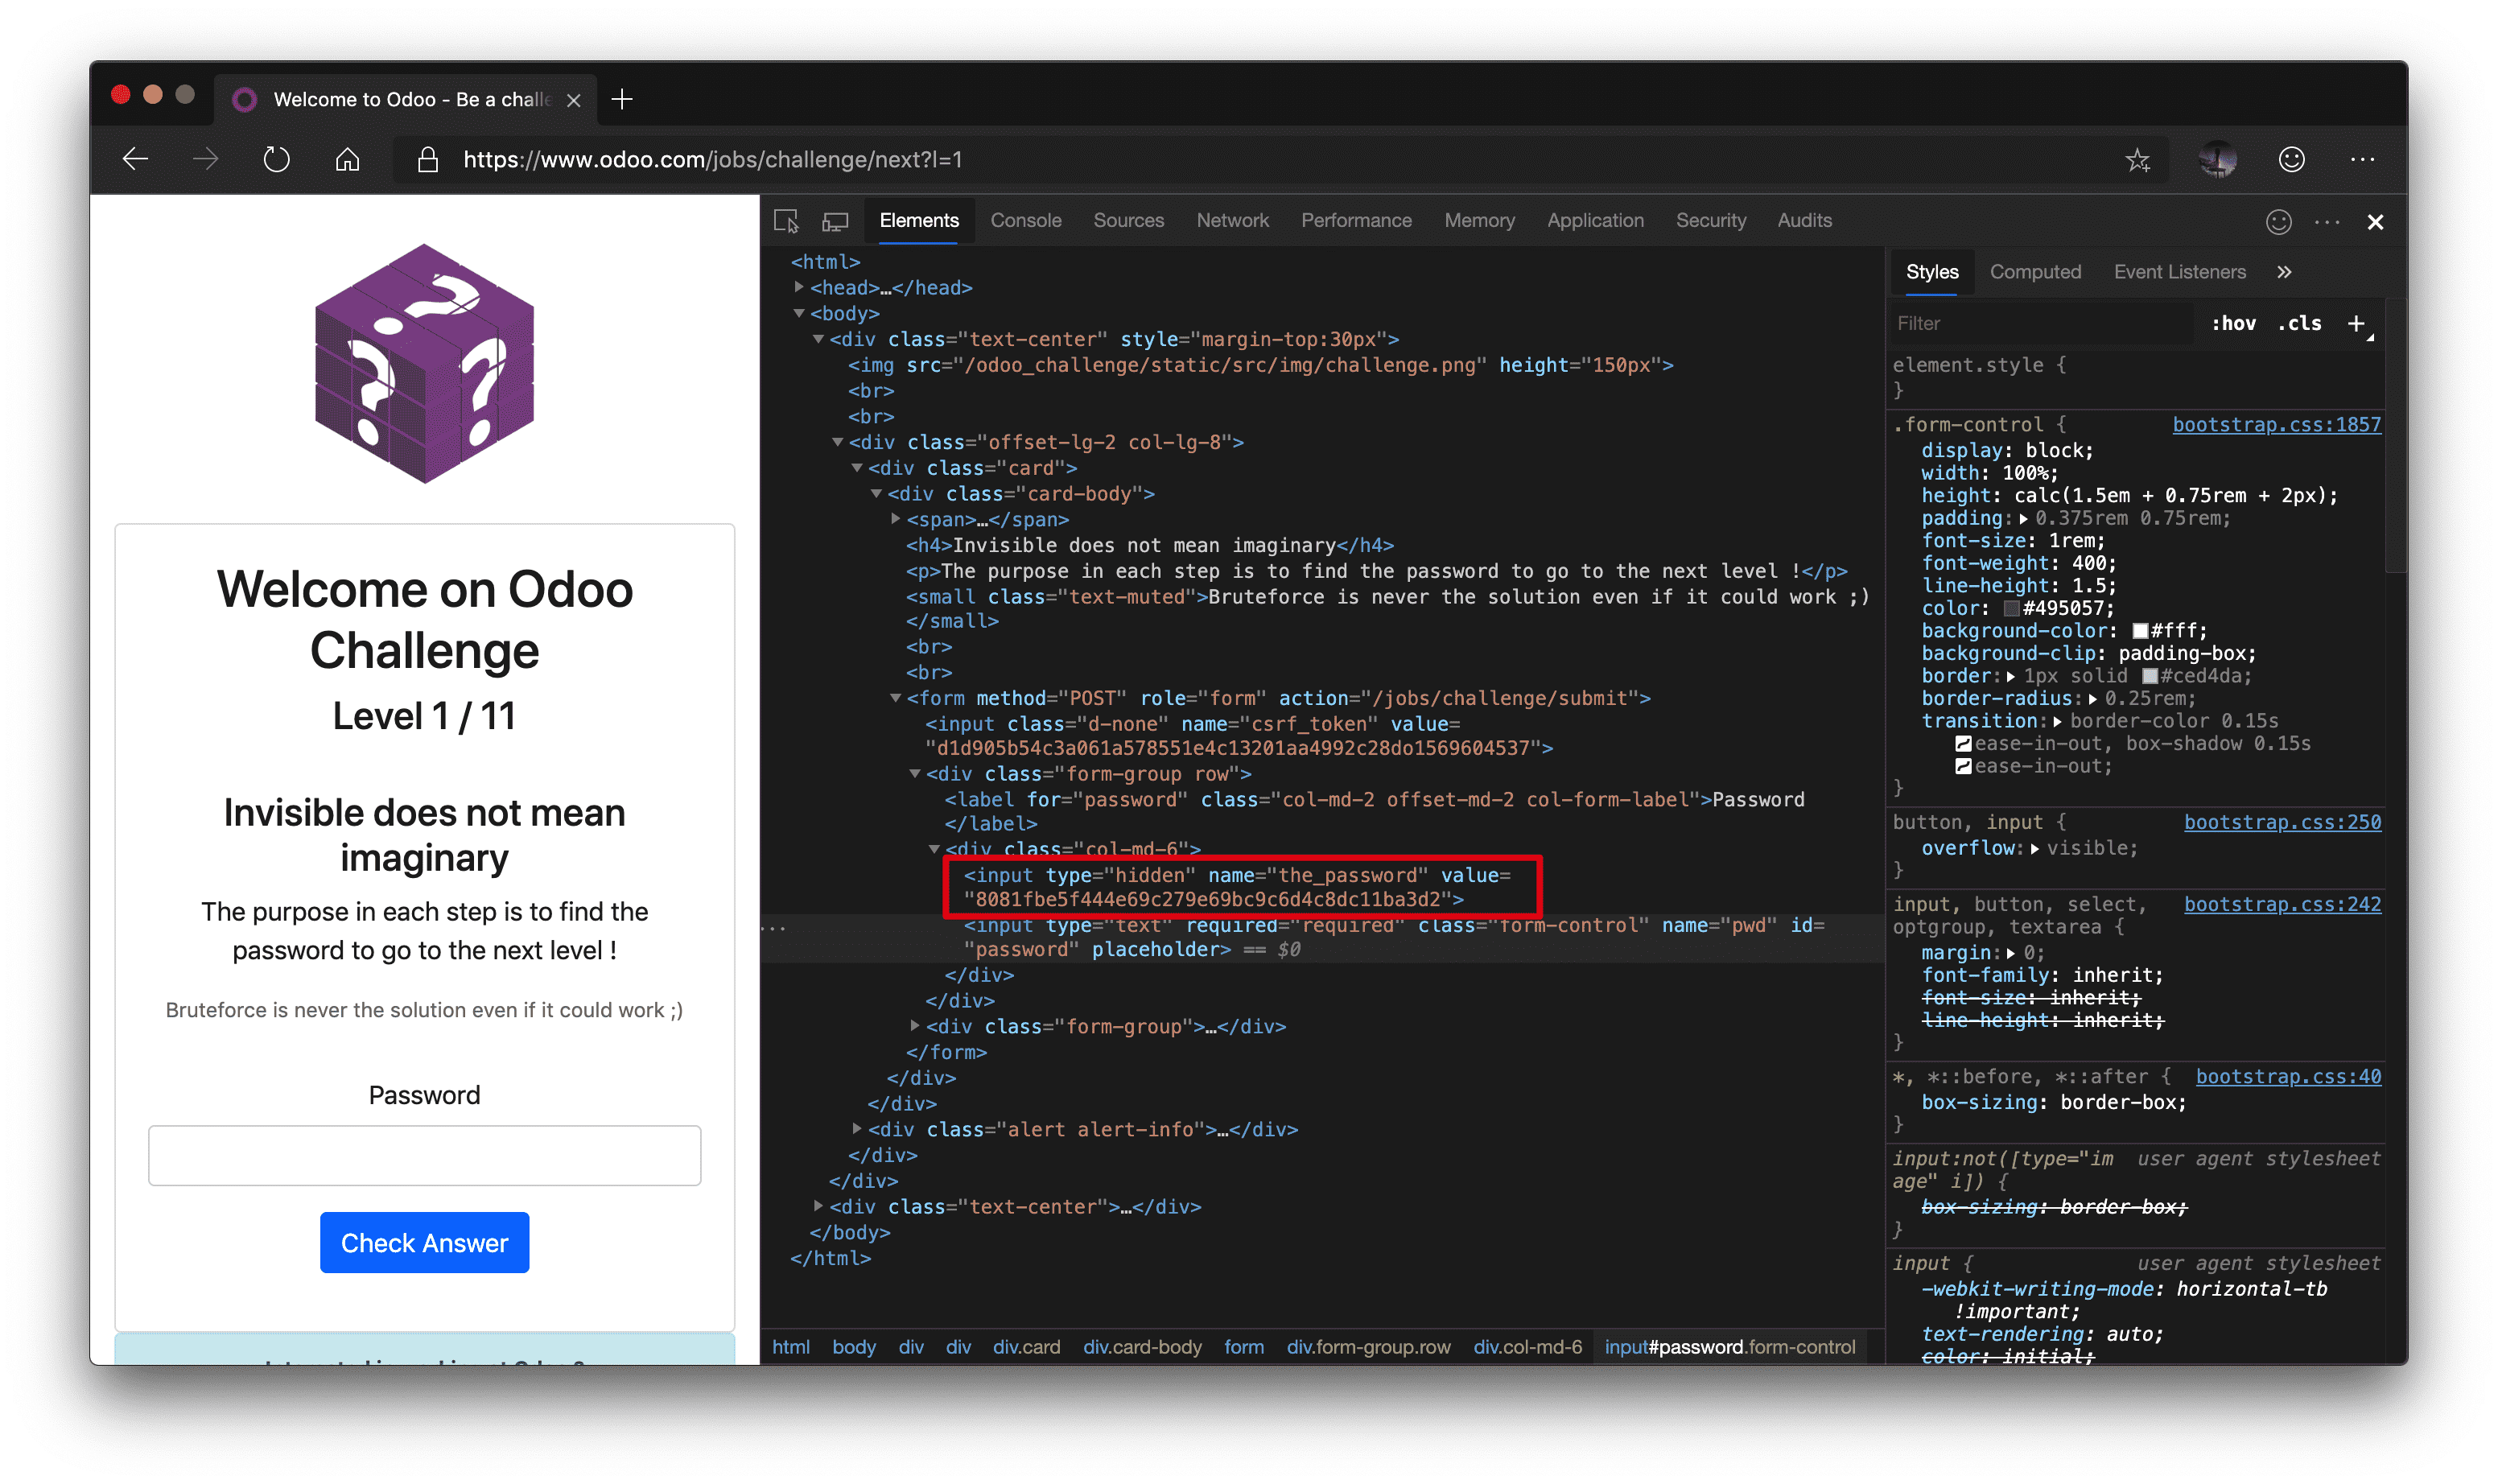Open bootstrap.css:40 source link

click(2288, 1077)
